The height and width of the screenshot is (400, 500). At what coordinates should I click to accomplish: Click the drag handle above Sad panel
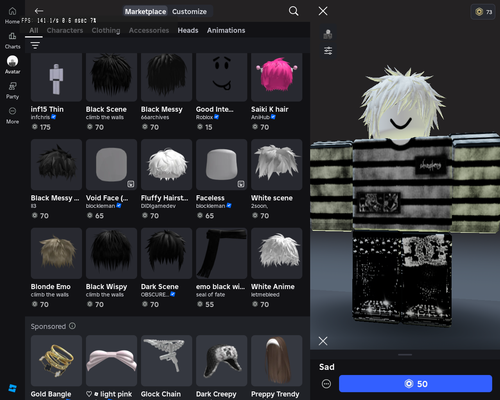point(405,355)
